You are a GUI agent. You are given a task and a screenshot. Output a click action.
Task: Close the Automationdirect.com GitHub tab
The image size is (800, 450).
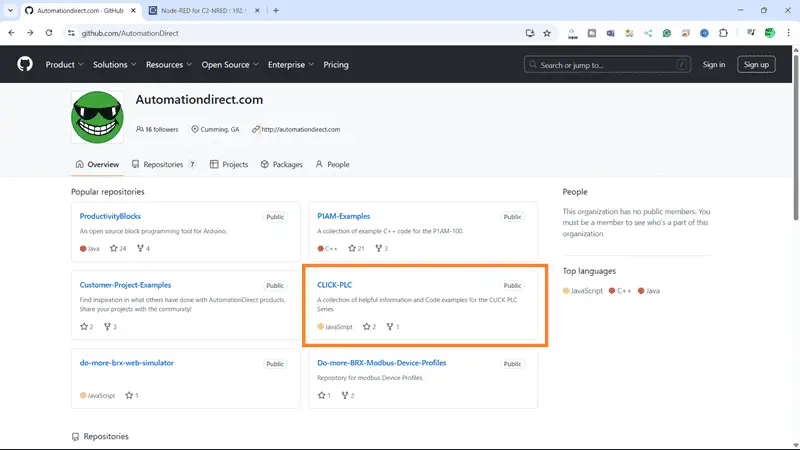click(x=133, y=10)
